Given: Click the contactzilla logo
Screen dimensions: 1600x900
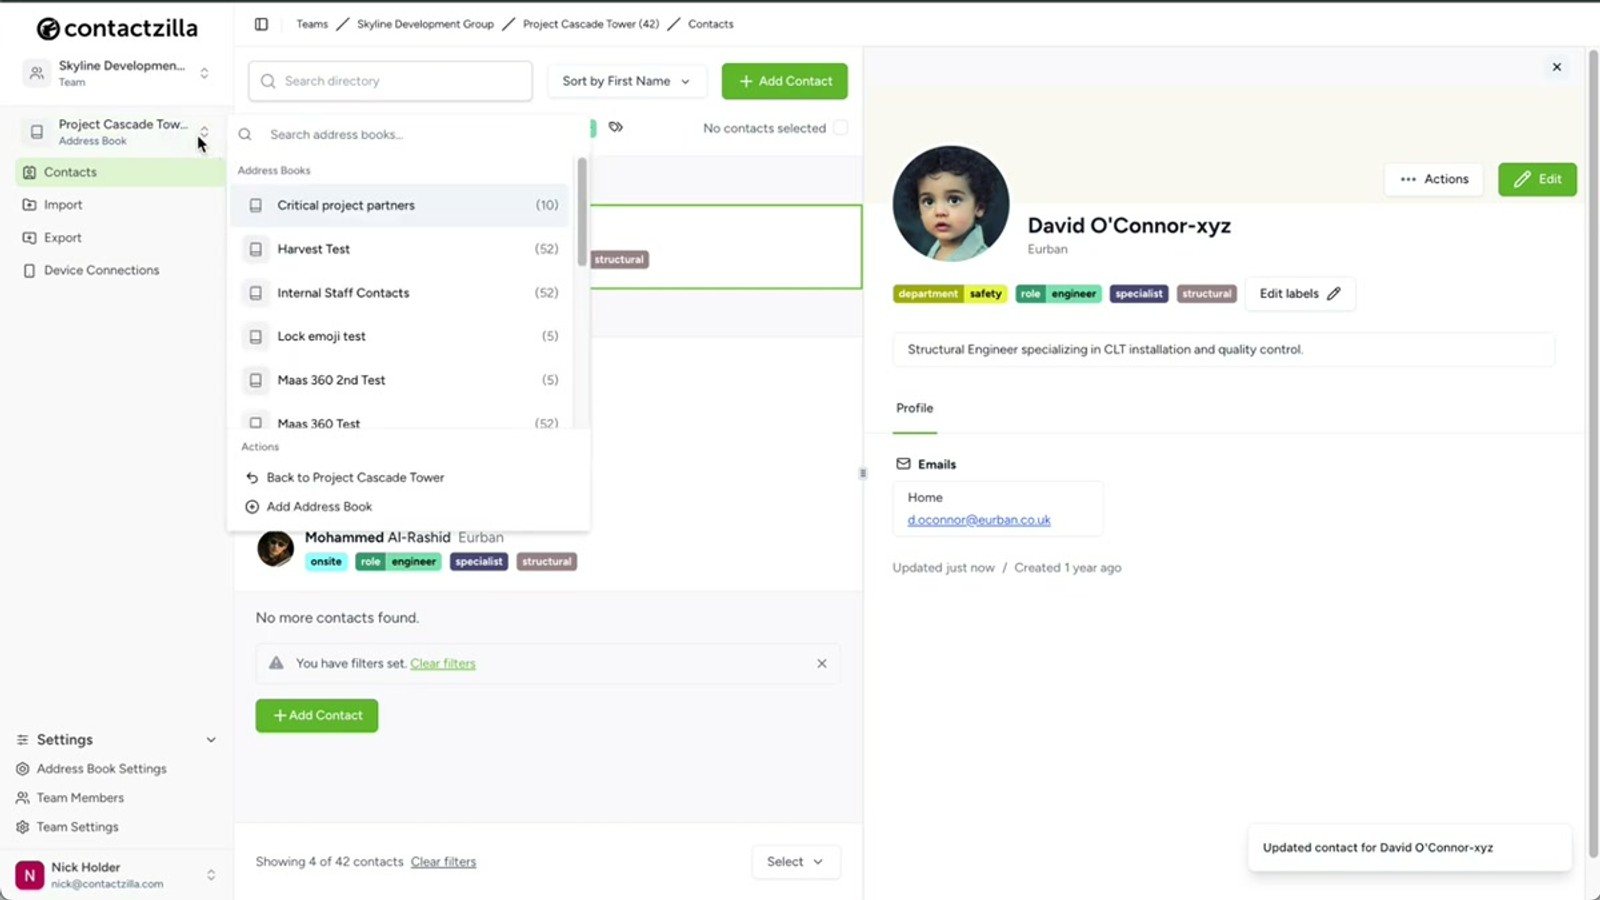Looking at the screenshot, I should point(117,28).
